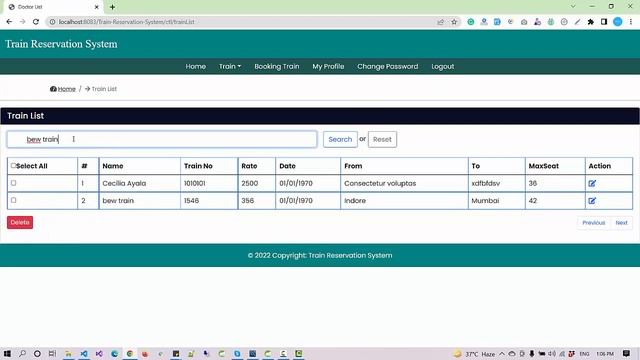Expand the Train dropdown menu
This screenshot has width=640, height=360.
(230, 67)
